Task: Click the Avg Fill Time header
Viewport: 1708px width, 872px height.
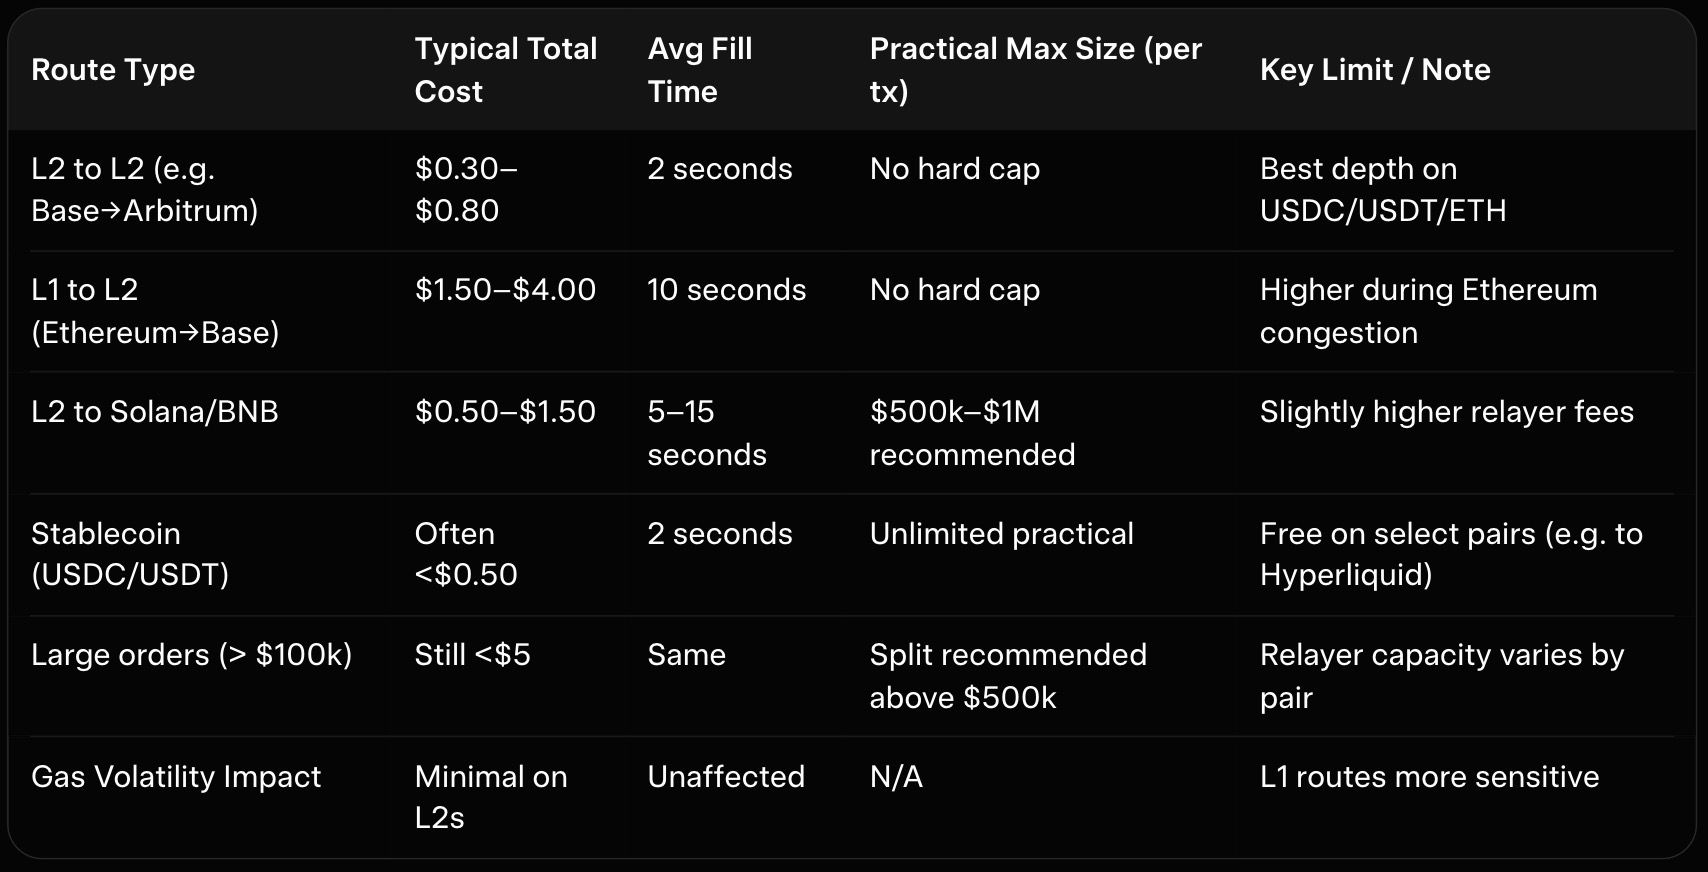Action: (699, 70)
